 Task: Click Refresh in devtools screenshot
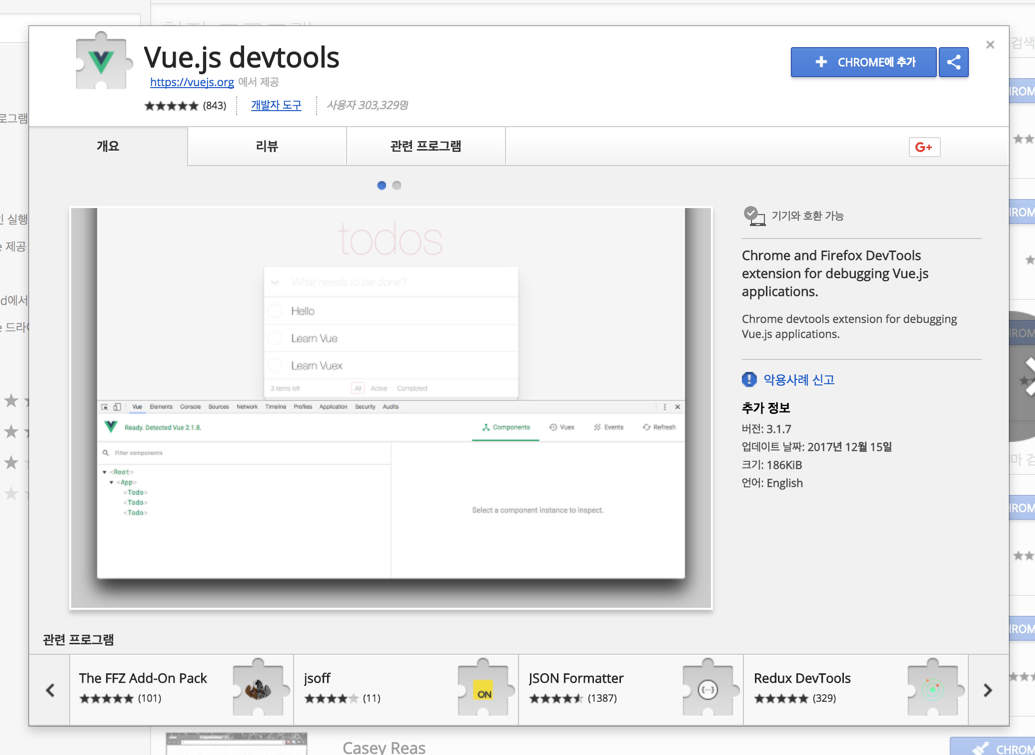tap(659, 427)
